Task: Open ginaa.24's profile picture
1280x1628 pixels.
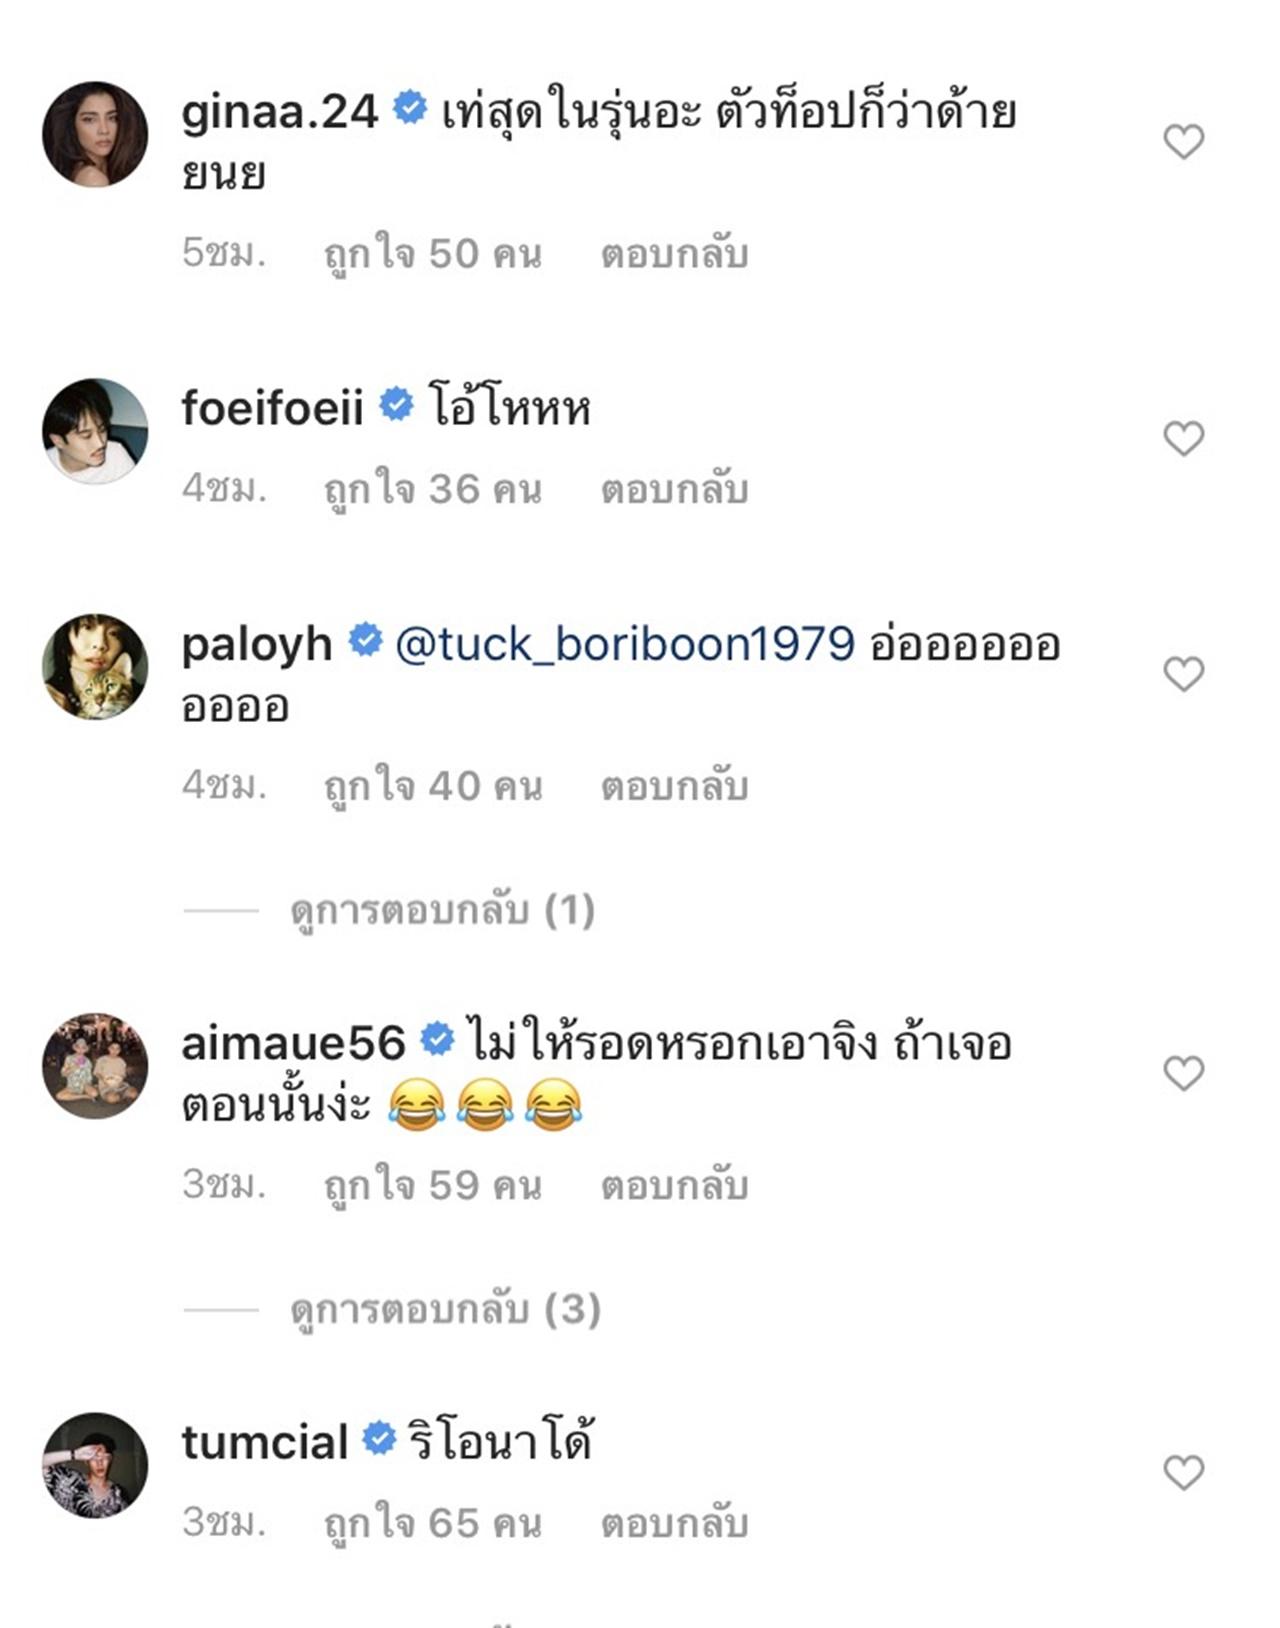Action: tap(95, 134)
